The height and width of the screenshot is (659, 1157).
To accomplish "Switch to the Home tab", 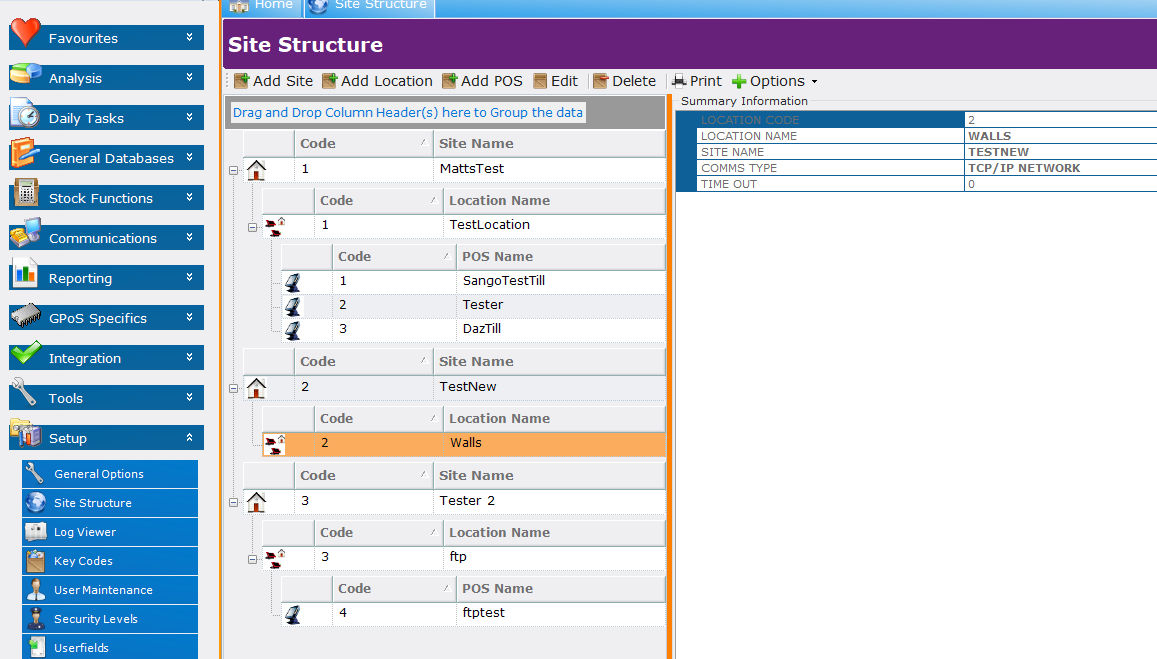I will [262, 6].
